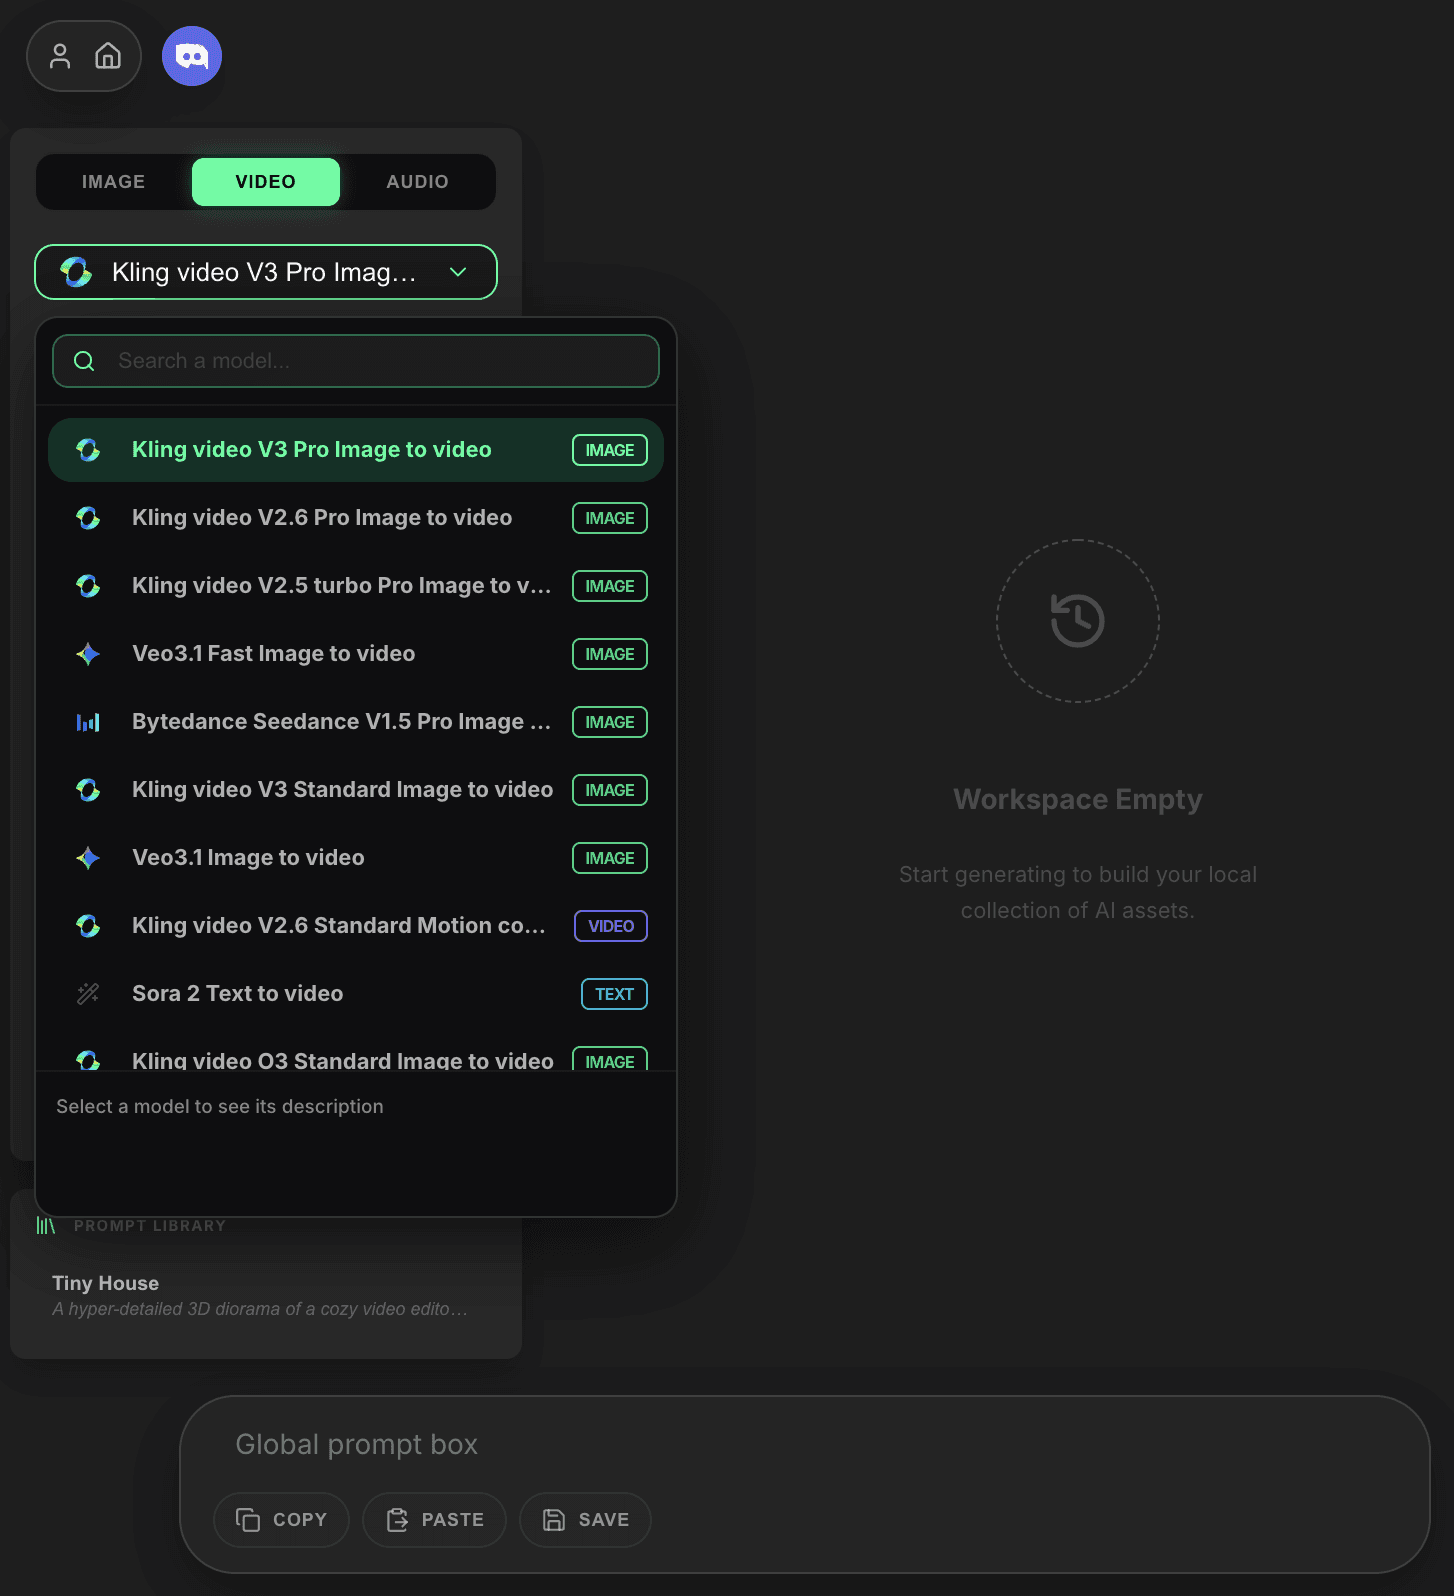
Task: Click the SAVE button
Action: pos(585,1520)
